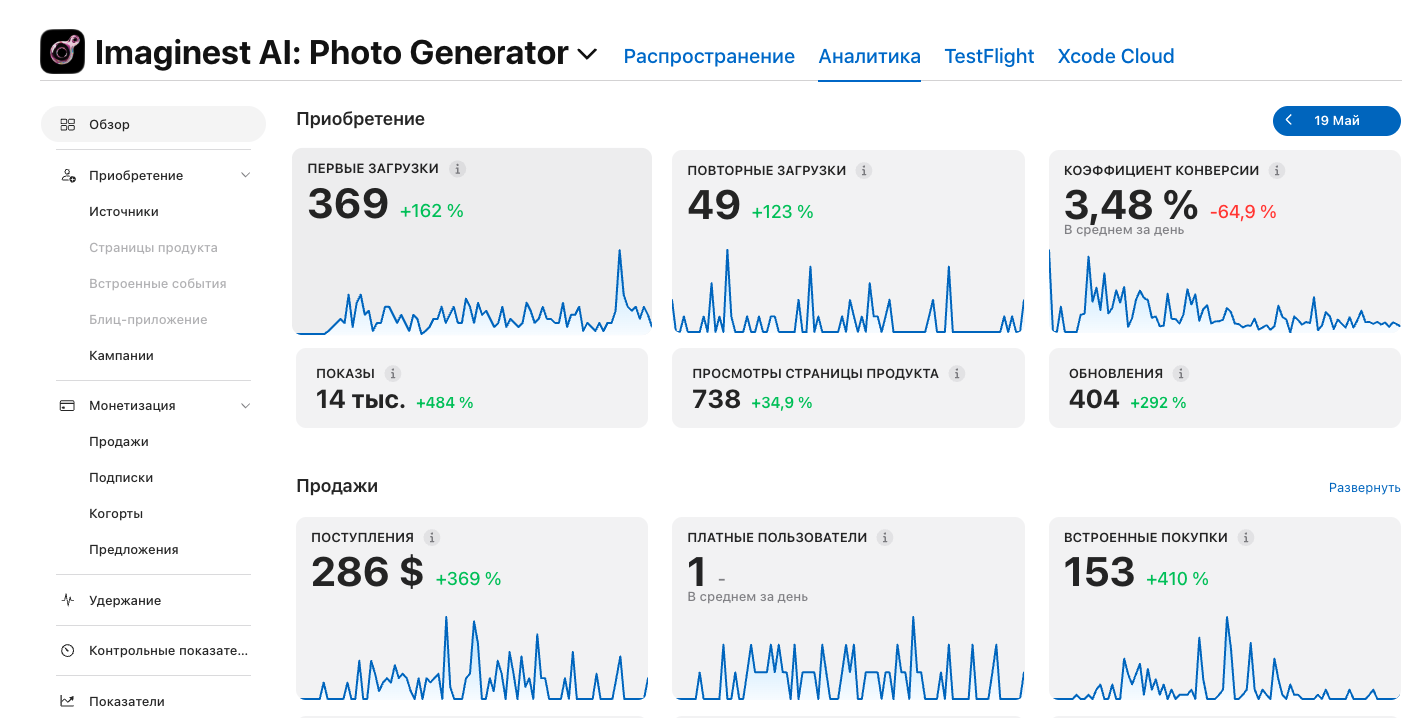Click the Imaginest AI app icon
The width and height of the screenshot is (1428, 718).
[62, 52]
